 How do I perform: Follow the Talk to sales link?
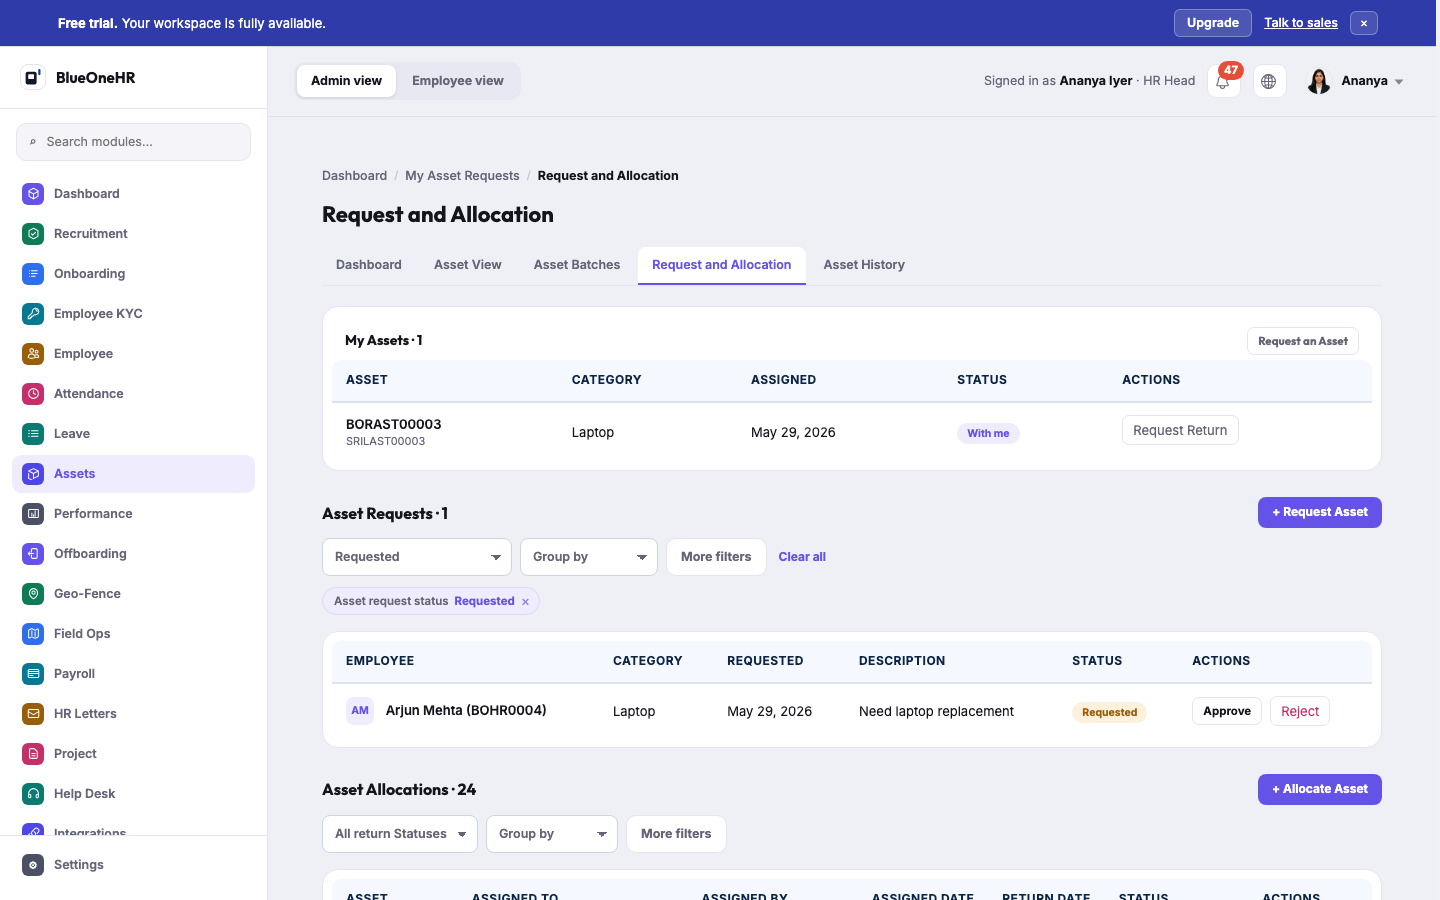(1301, 23)
